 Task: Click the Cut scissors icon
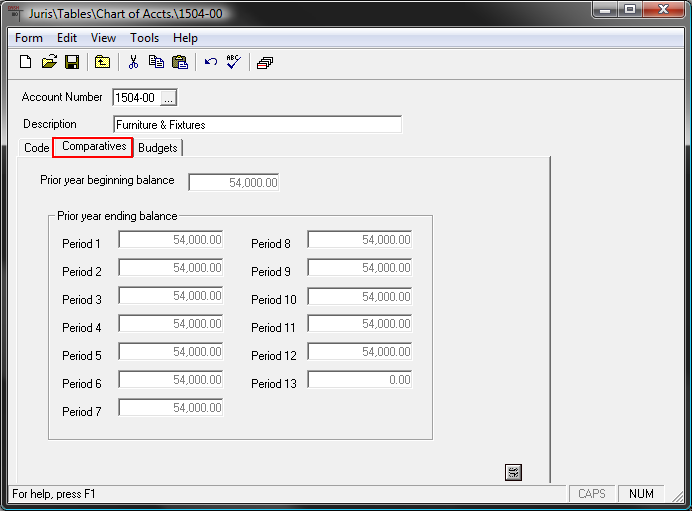click(x=132, y=62)
